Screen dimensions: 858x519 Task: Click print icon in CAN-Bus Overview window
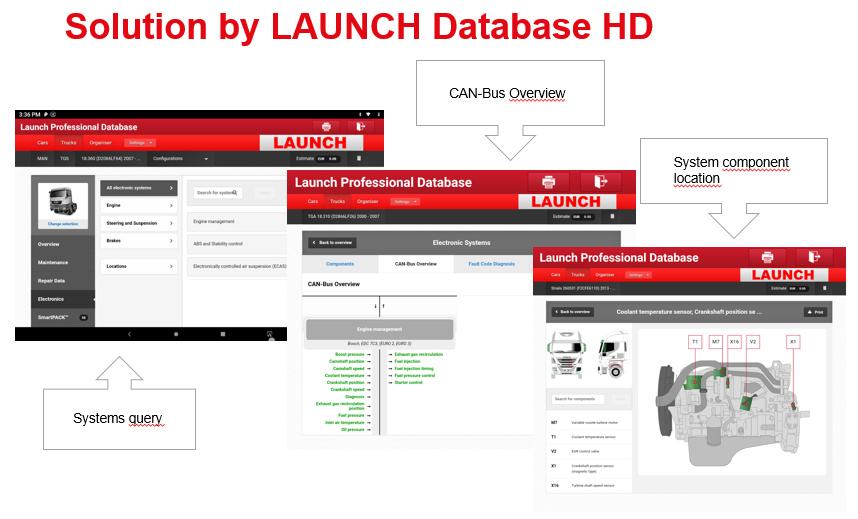pyautogui.click(x=548, y=181)
